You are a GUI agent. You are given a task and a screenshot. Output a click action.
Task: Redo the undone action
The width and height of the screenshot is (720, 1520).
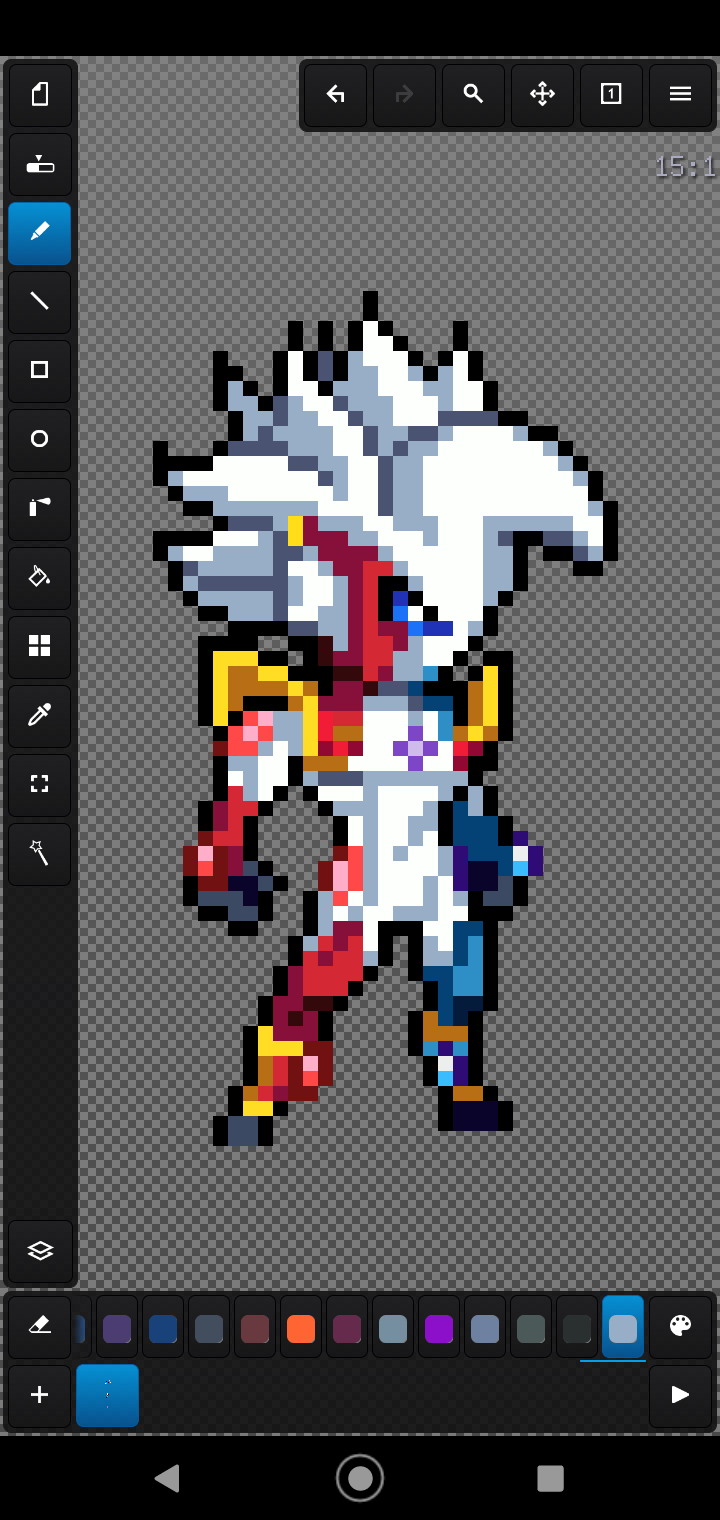405,95
